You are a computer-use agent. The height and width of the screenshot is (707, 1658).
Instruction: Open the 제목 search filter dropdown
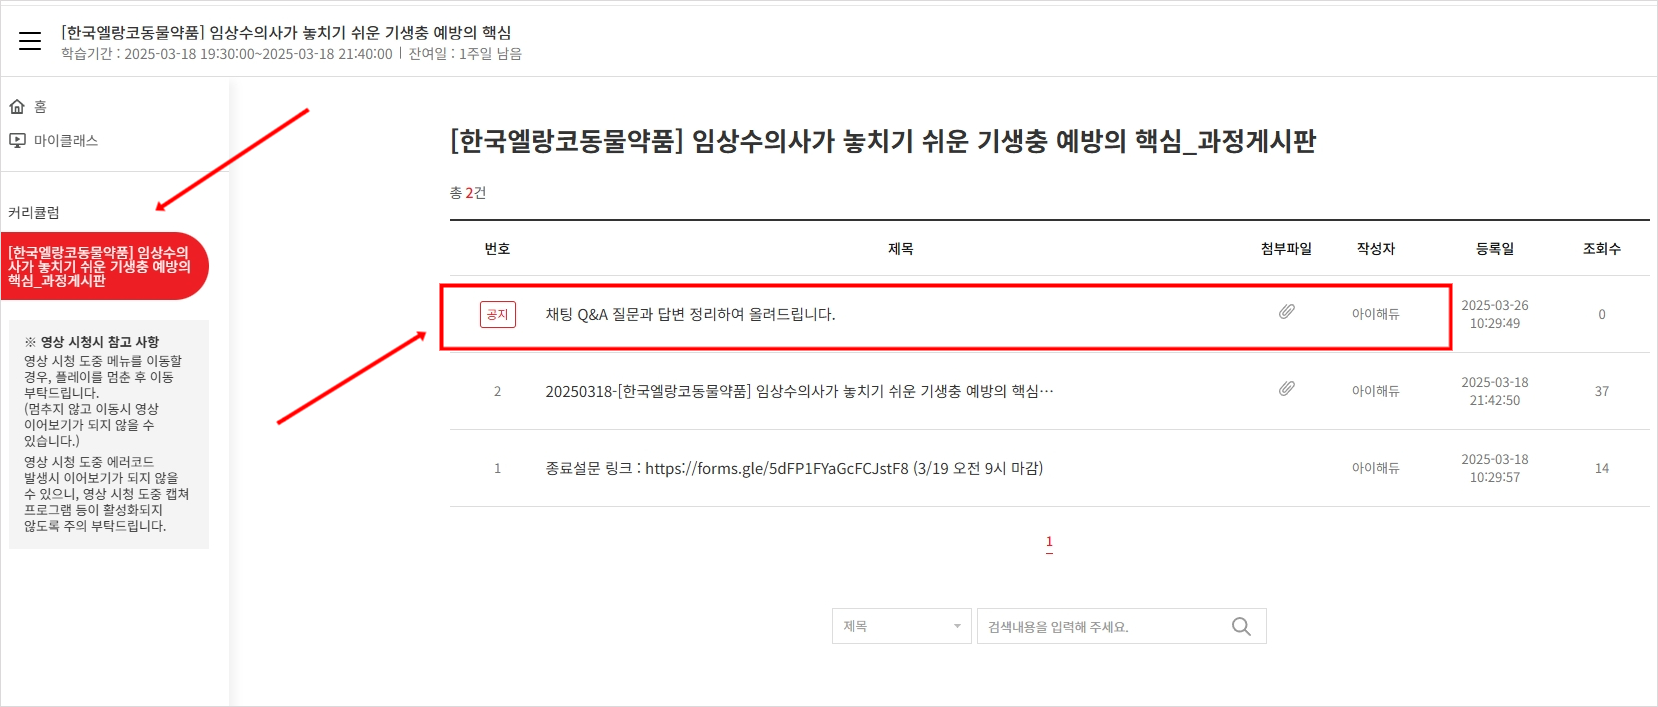(901, 626)
